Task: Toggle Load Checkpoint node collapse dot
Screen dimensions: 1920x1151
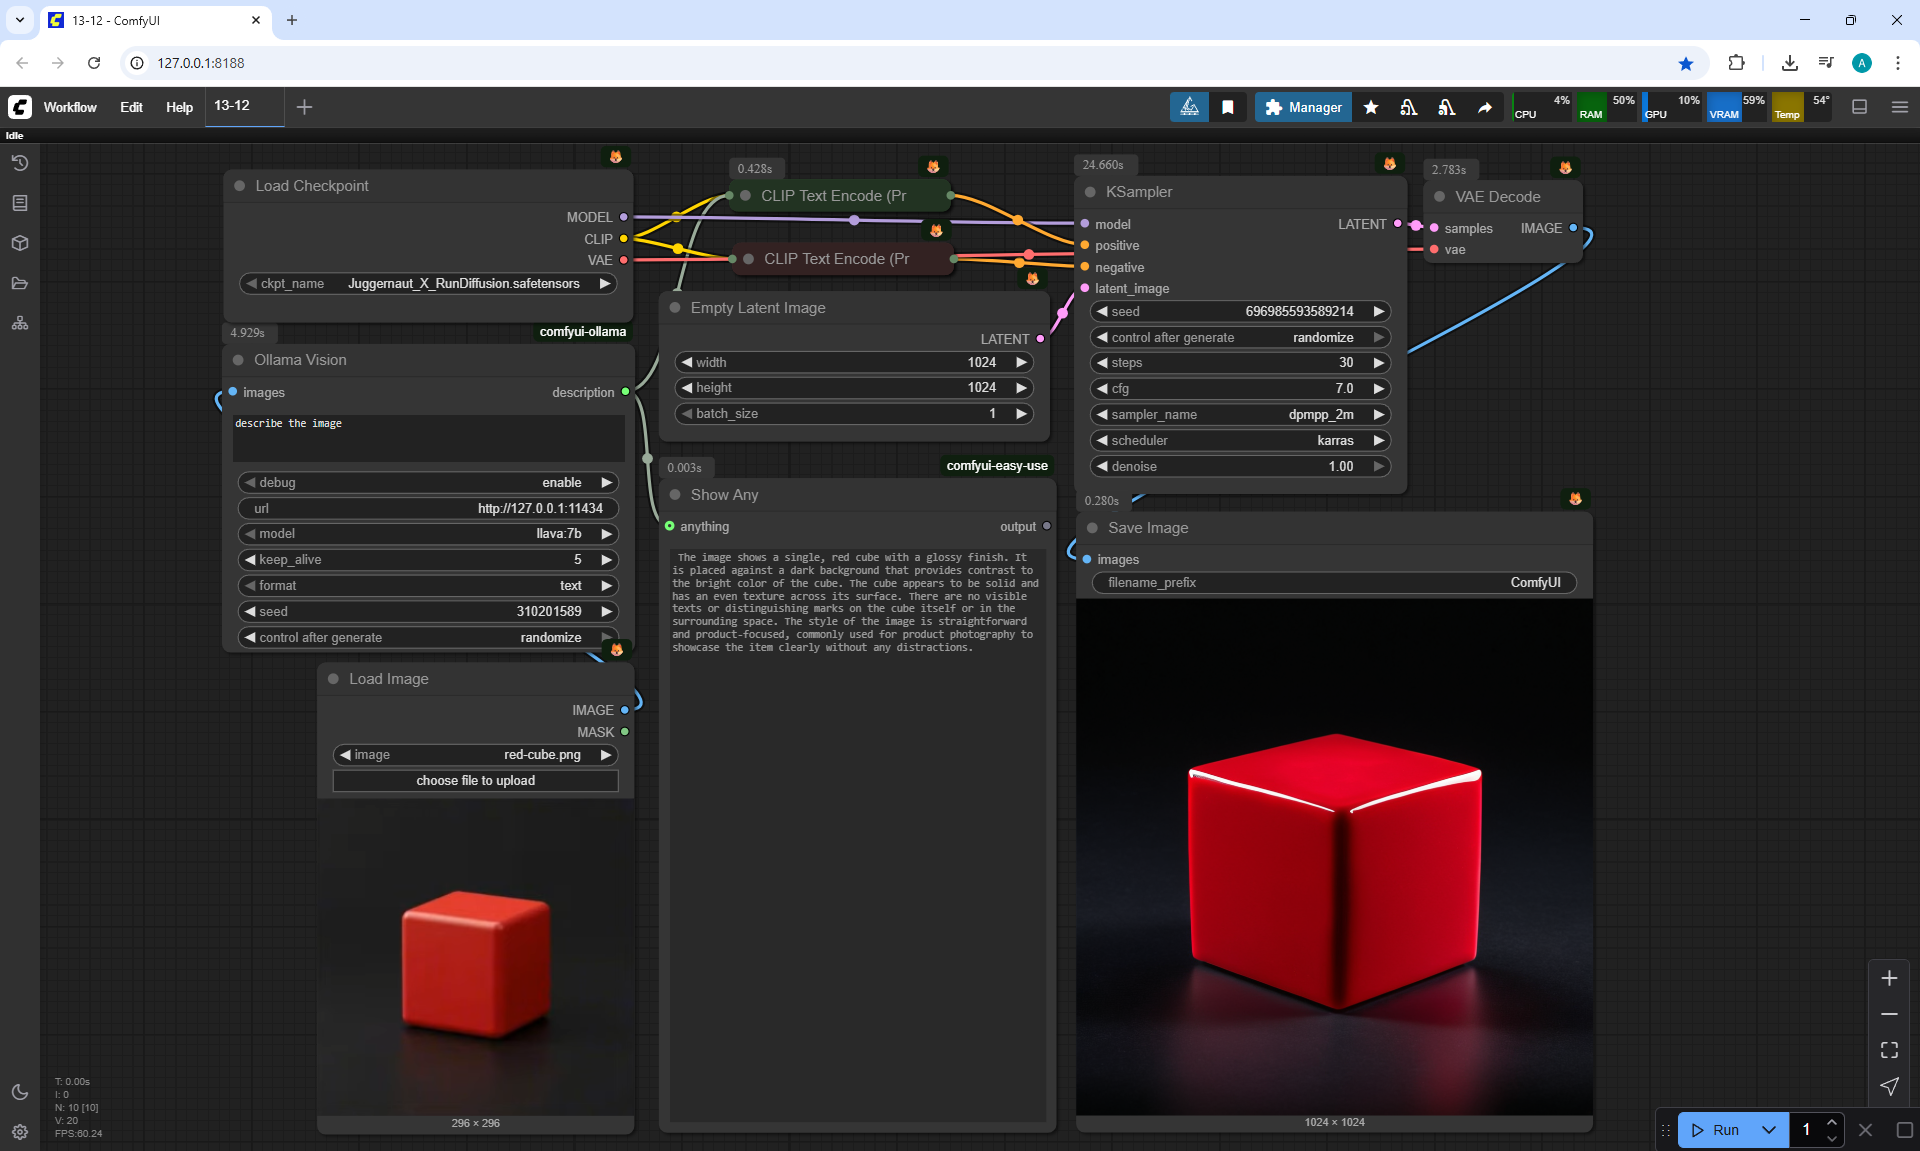Action: (240, 186)
